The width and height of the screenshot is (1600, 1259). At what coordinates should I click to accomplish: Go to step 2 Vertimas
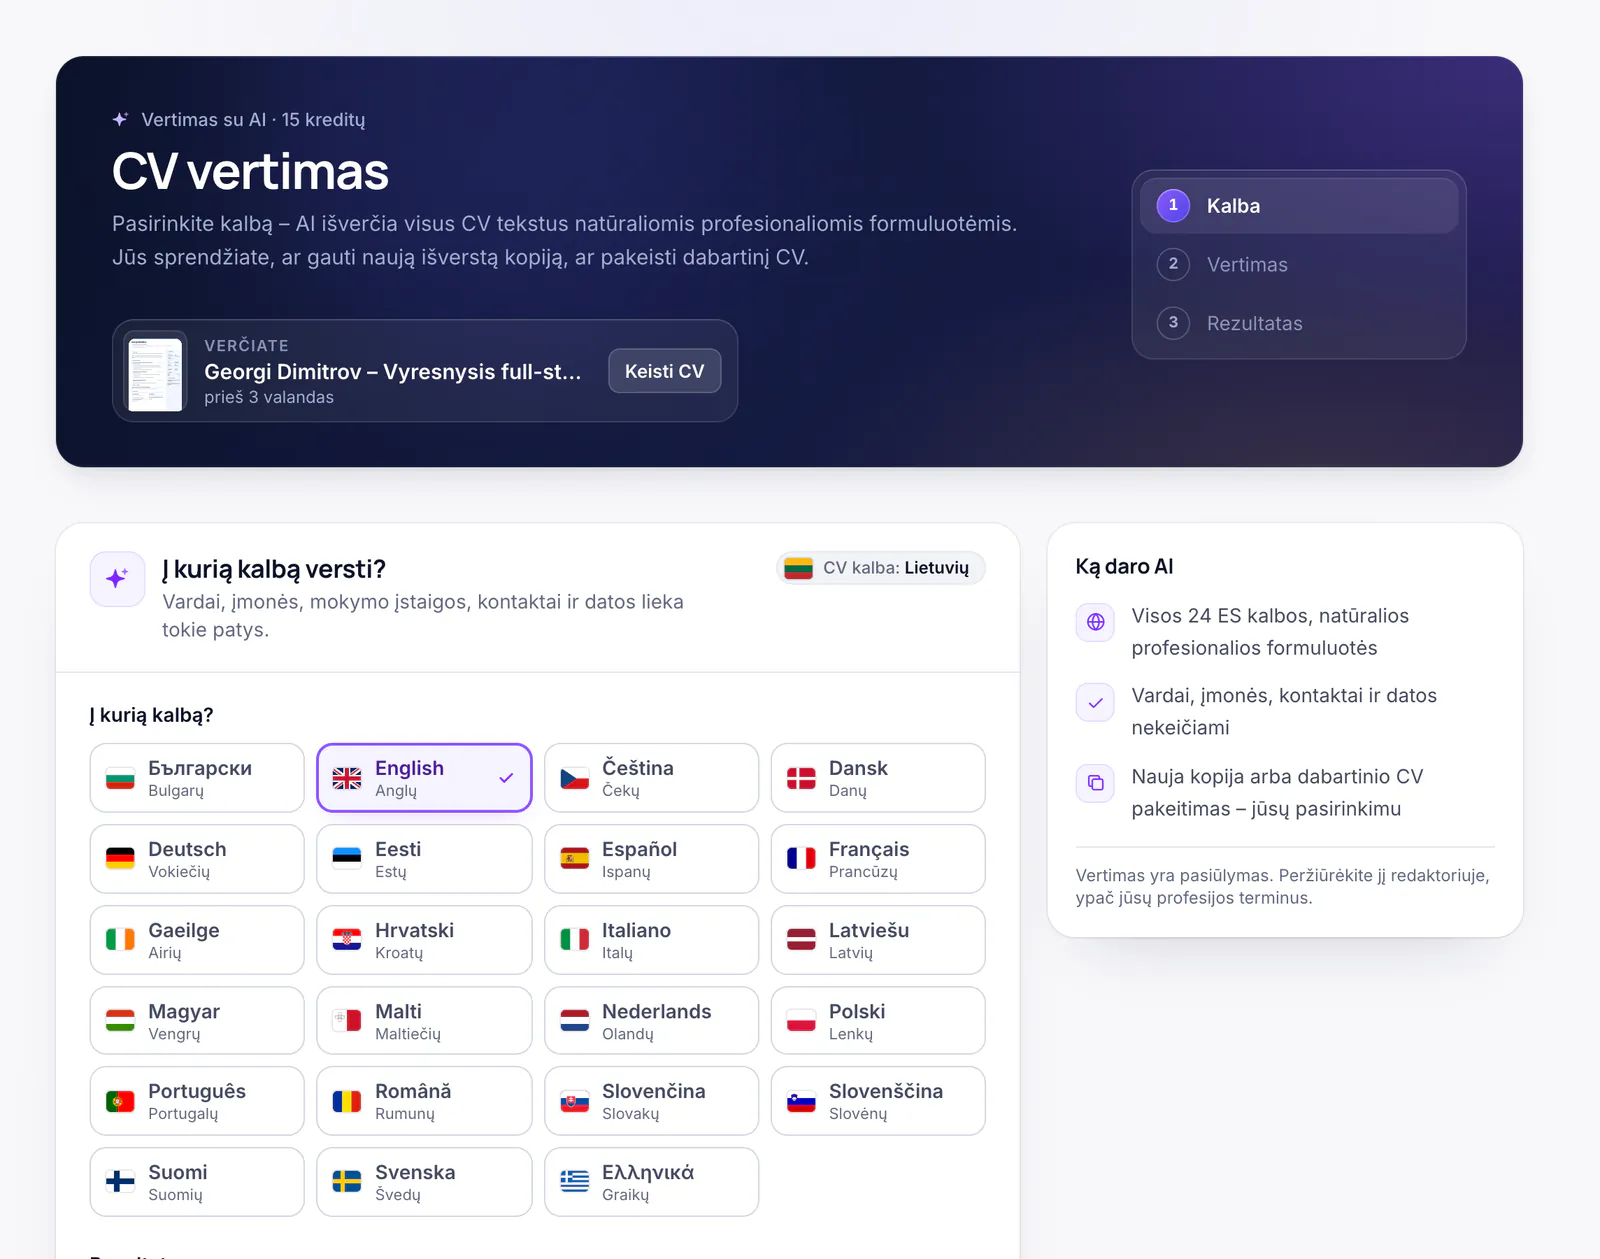[x=1299, y=265]
